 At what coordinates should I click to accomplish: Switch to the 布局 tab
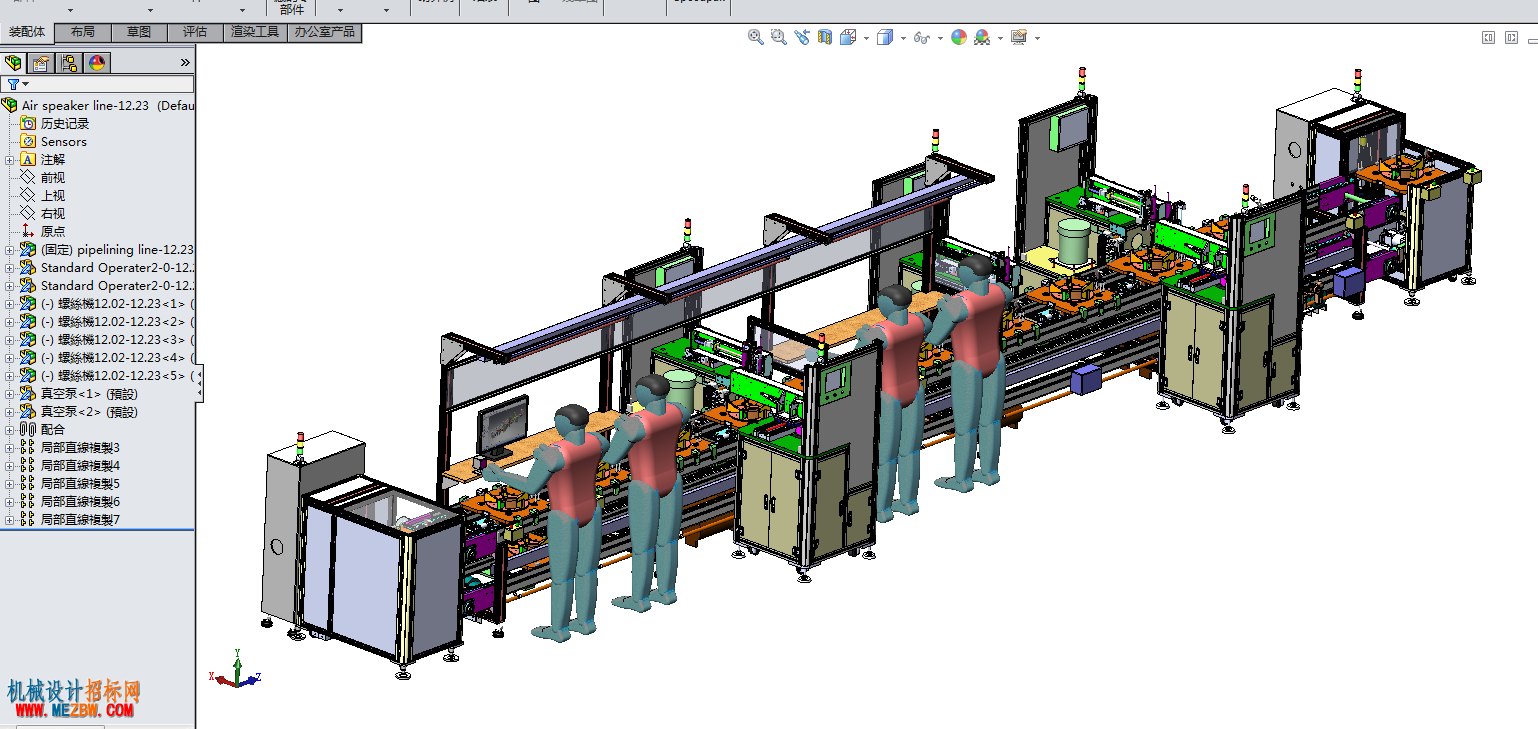click(83, 32)
